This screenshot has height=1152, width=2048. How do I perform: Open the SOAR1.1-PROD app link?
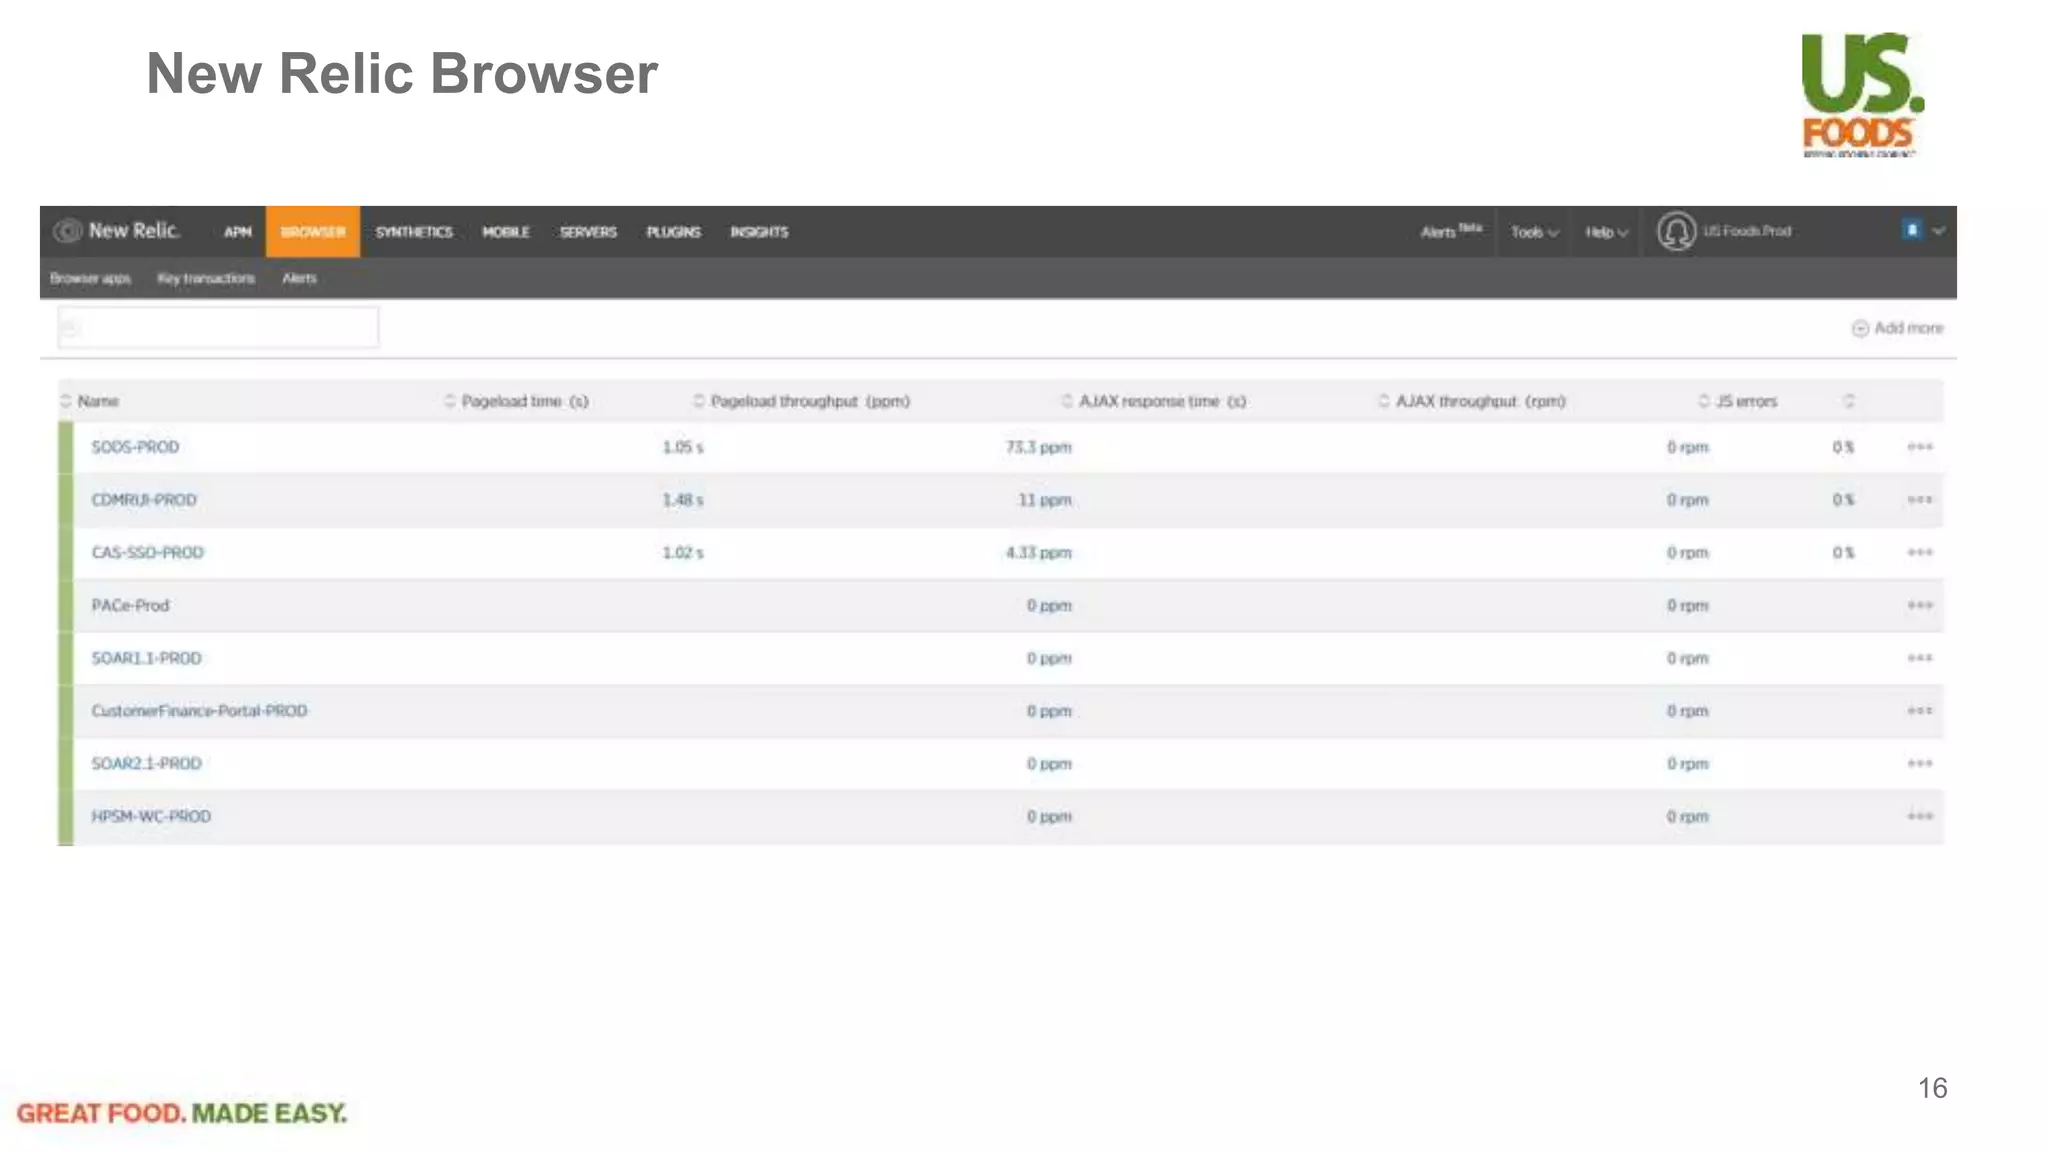coord(146,658)
